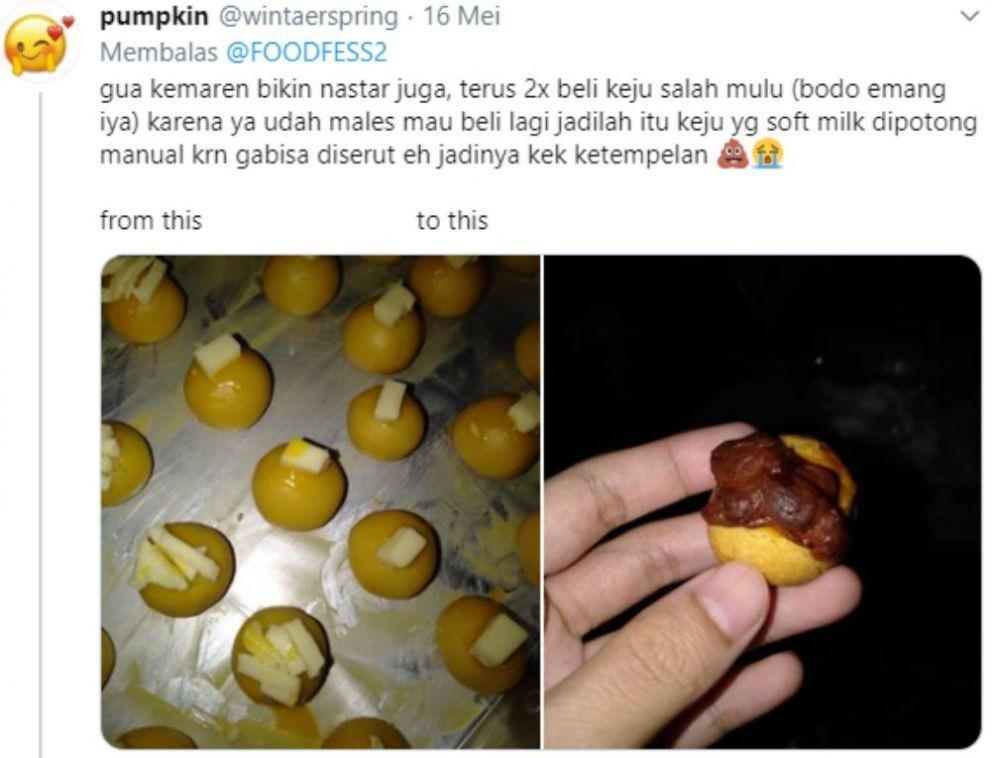Screen dimensions: 1000x758
Task: Open the pumpkin display name profile
Action: pos(154,17)
